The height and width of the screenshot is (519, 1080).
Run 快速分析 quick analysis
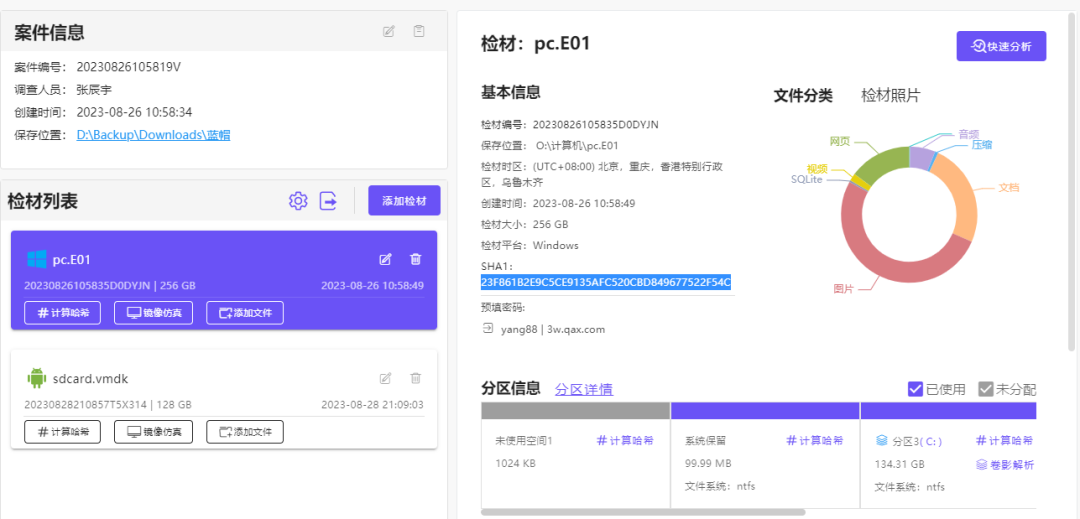pos(1001,46)
